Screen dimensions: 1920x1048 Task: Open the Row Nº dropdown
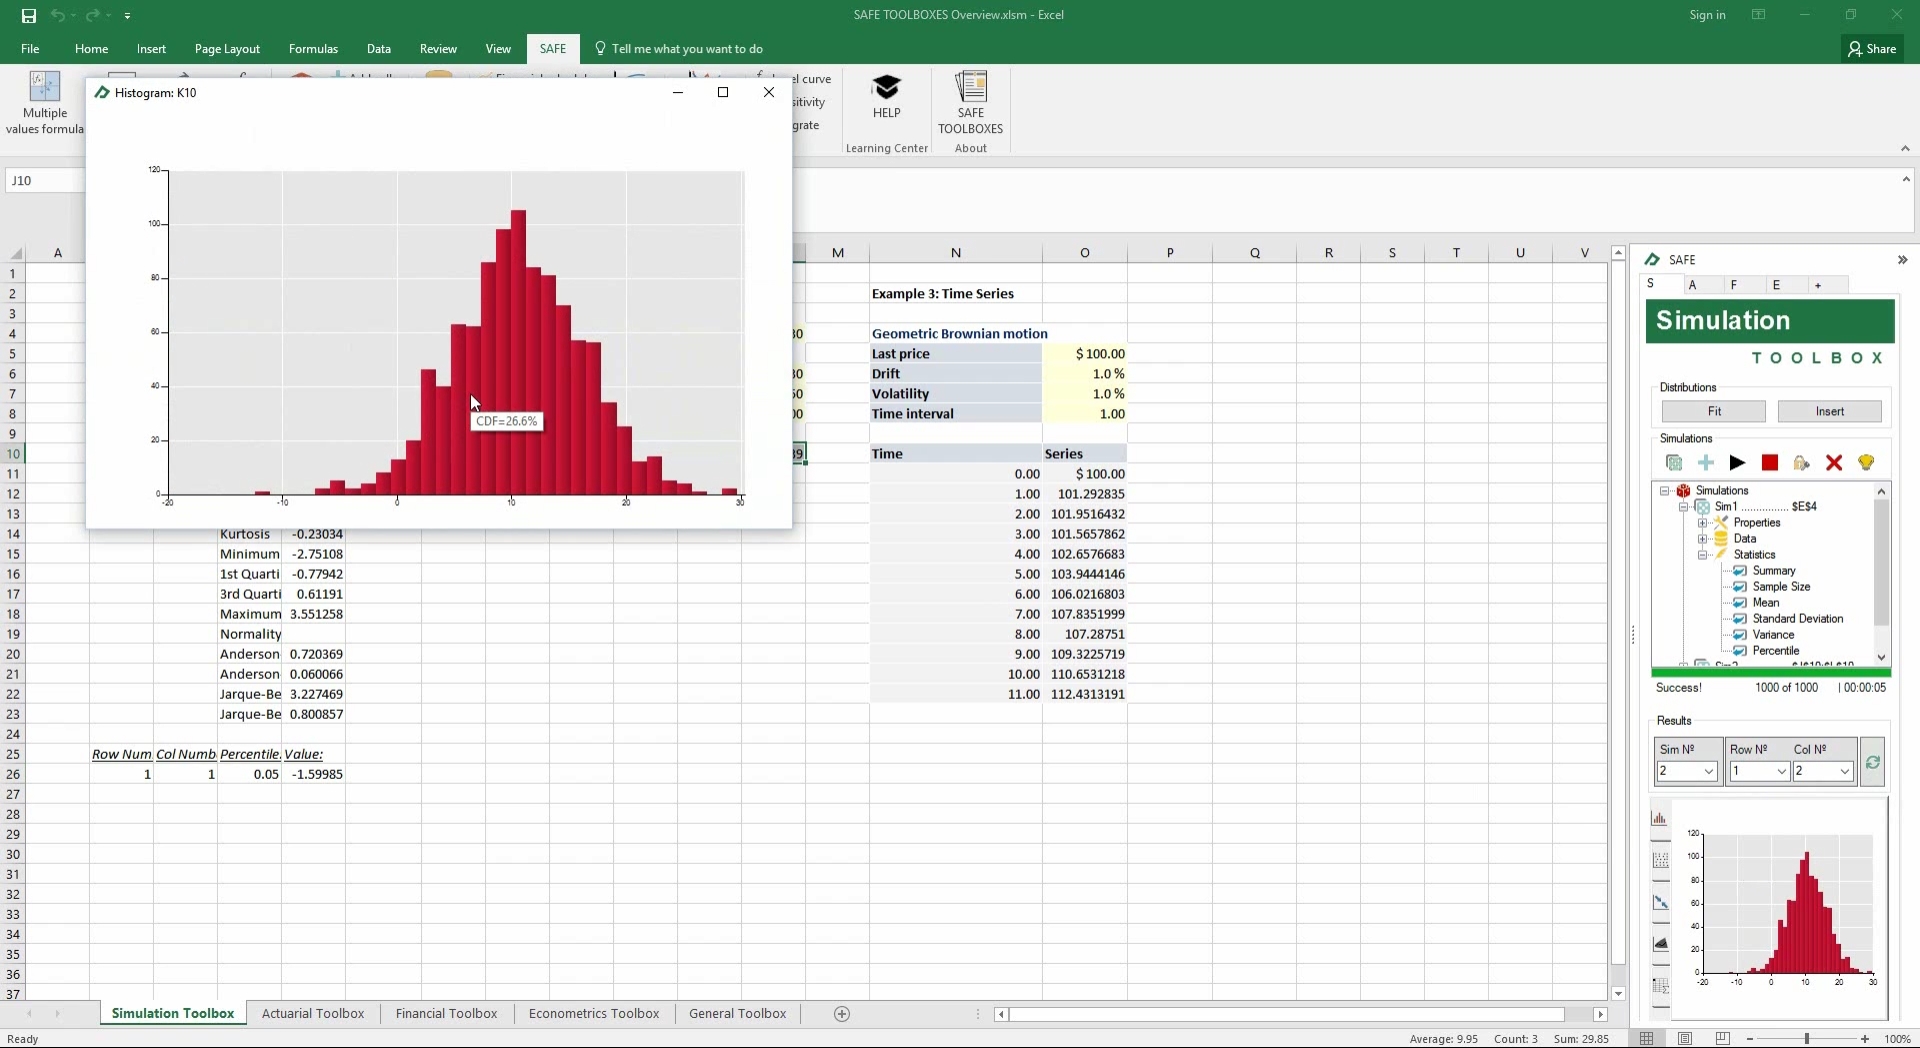pos(1781,771)
